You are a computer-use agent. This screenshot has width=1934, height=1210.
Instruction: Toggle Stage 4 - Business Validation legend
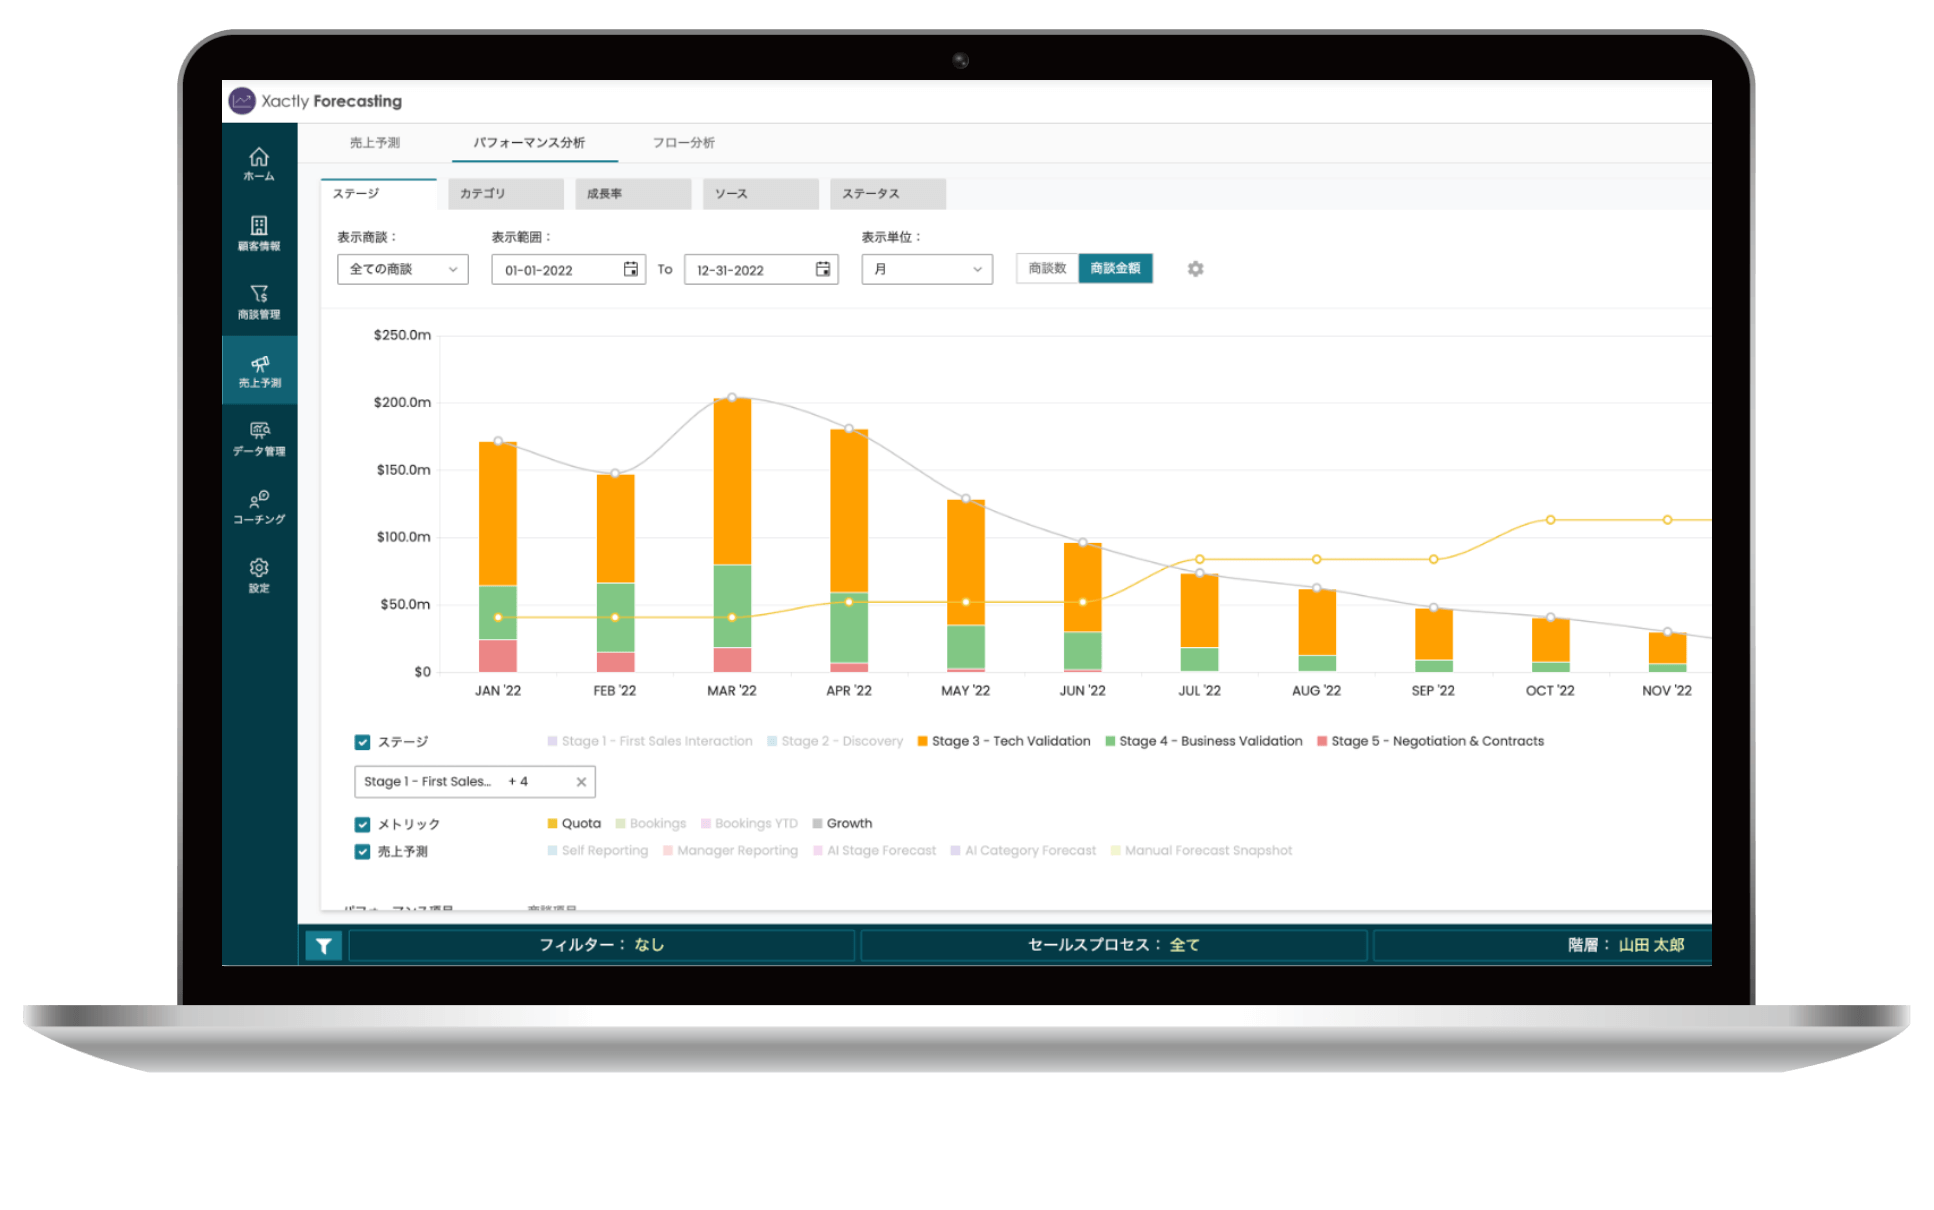click(1204, 741)
